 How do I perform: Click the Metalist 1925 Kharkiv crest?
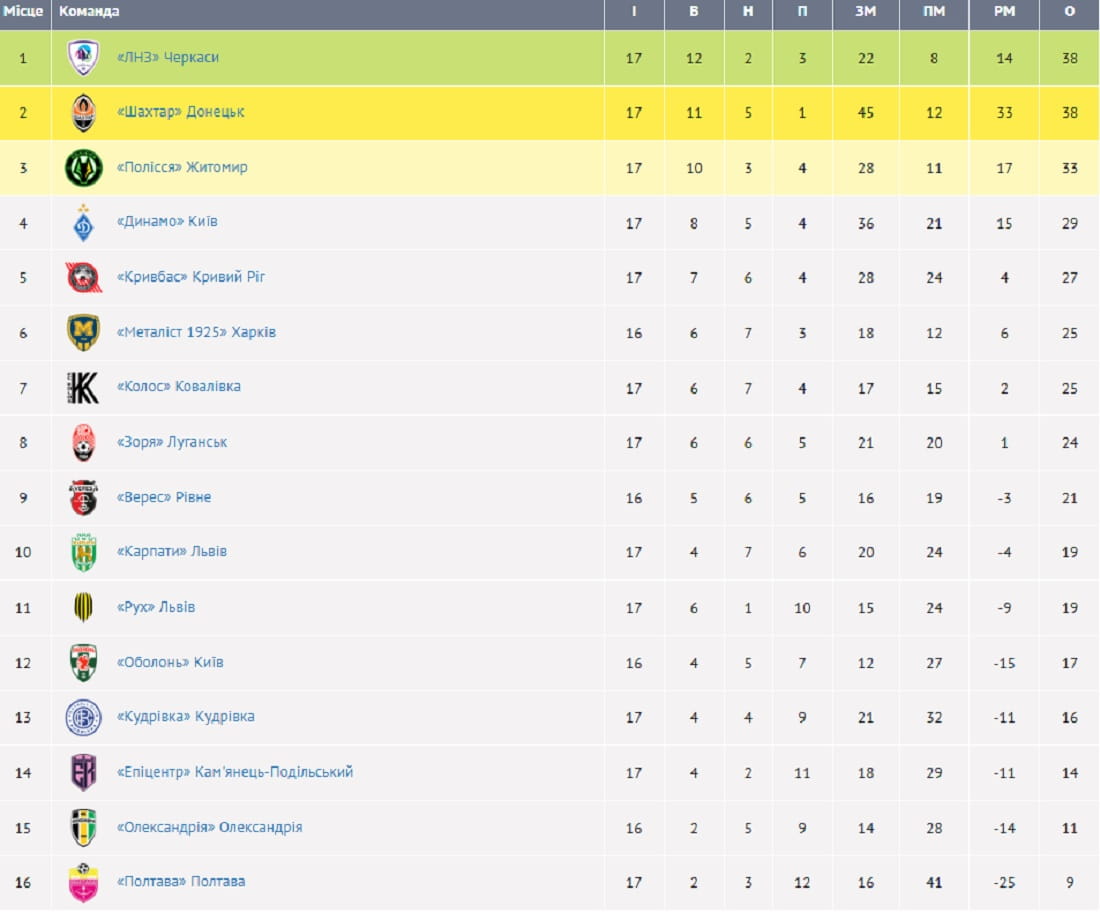[84, 332]
